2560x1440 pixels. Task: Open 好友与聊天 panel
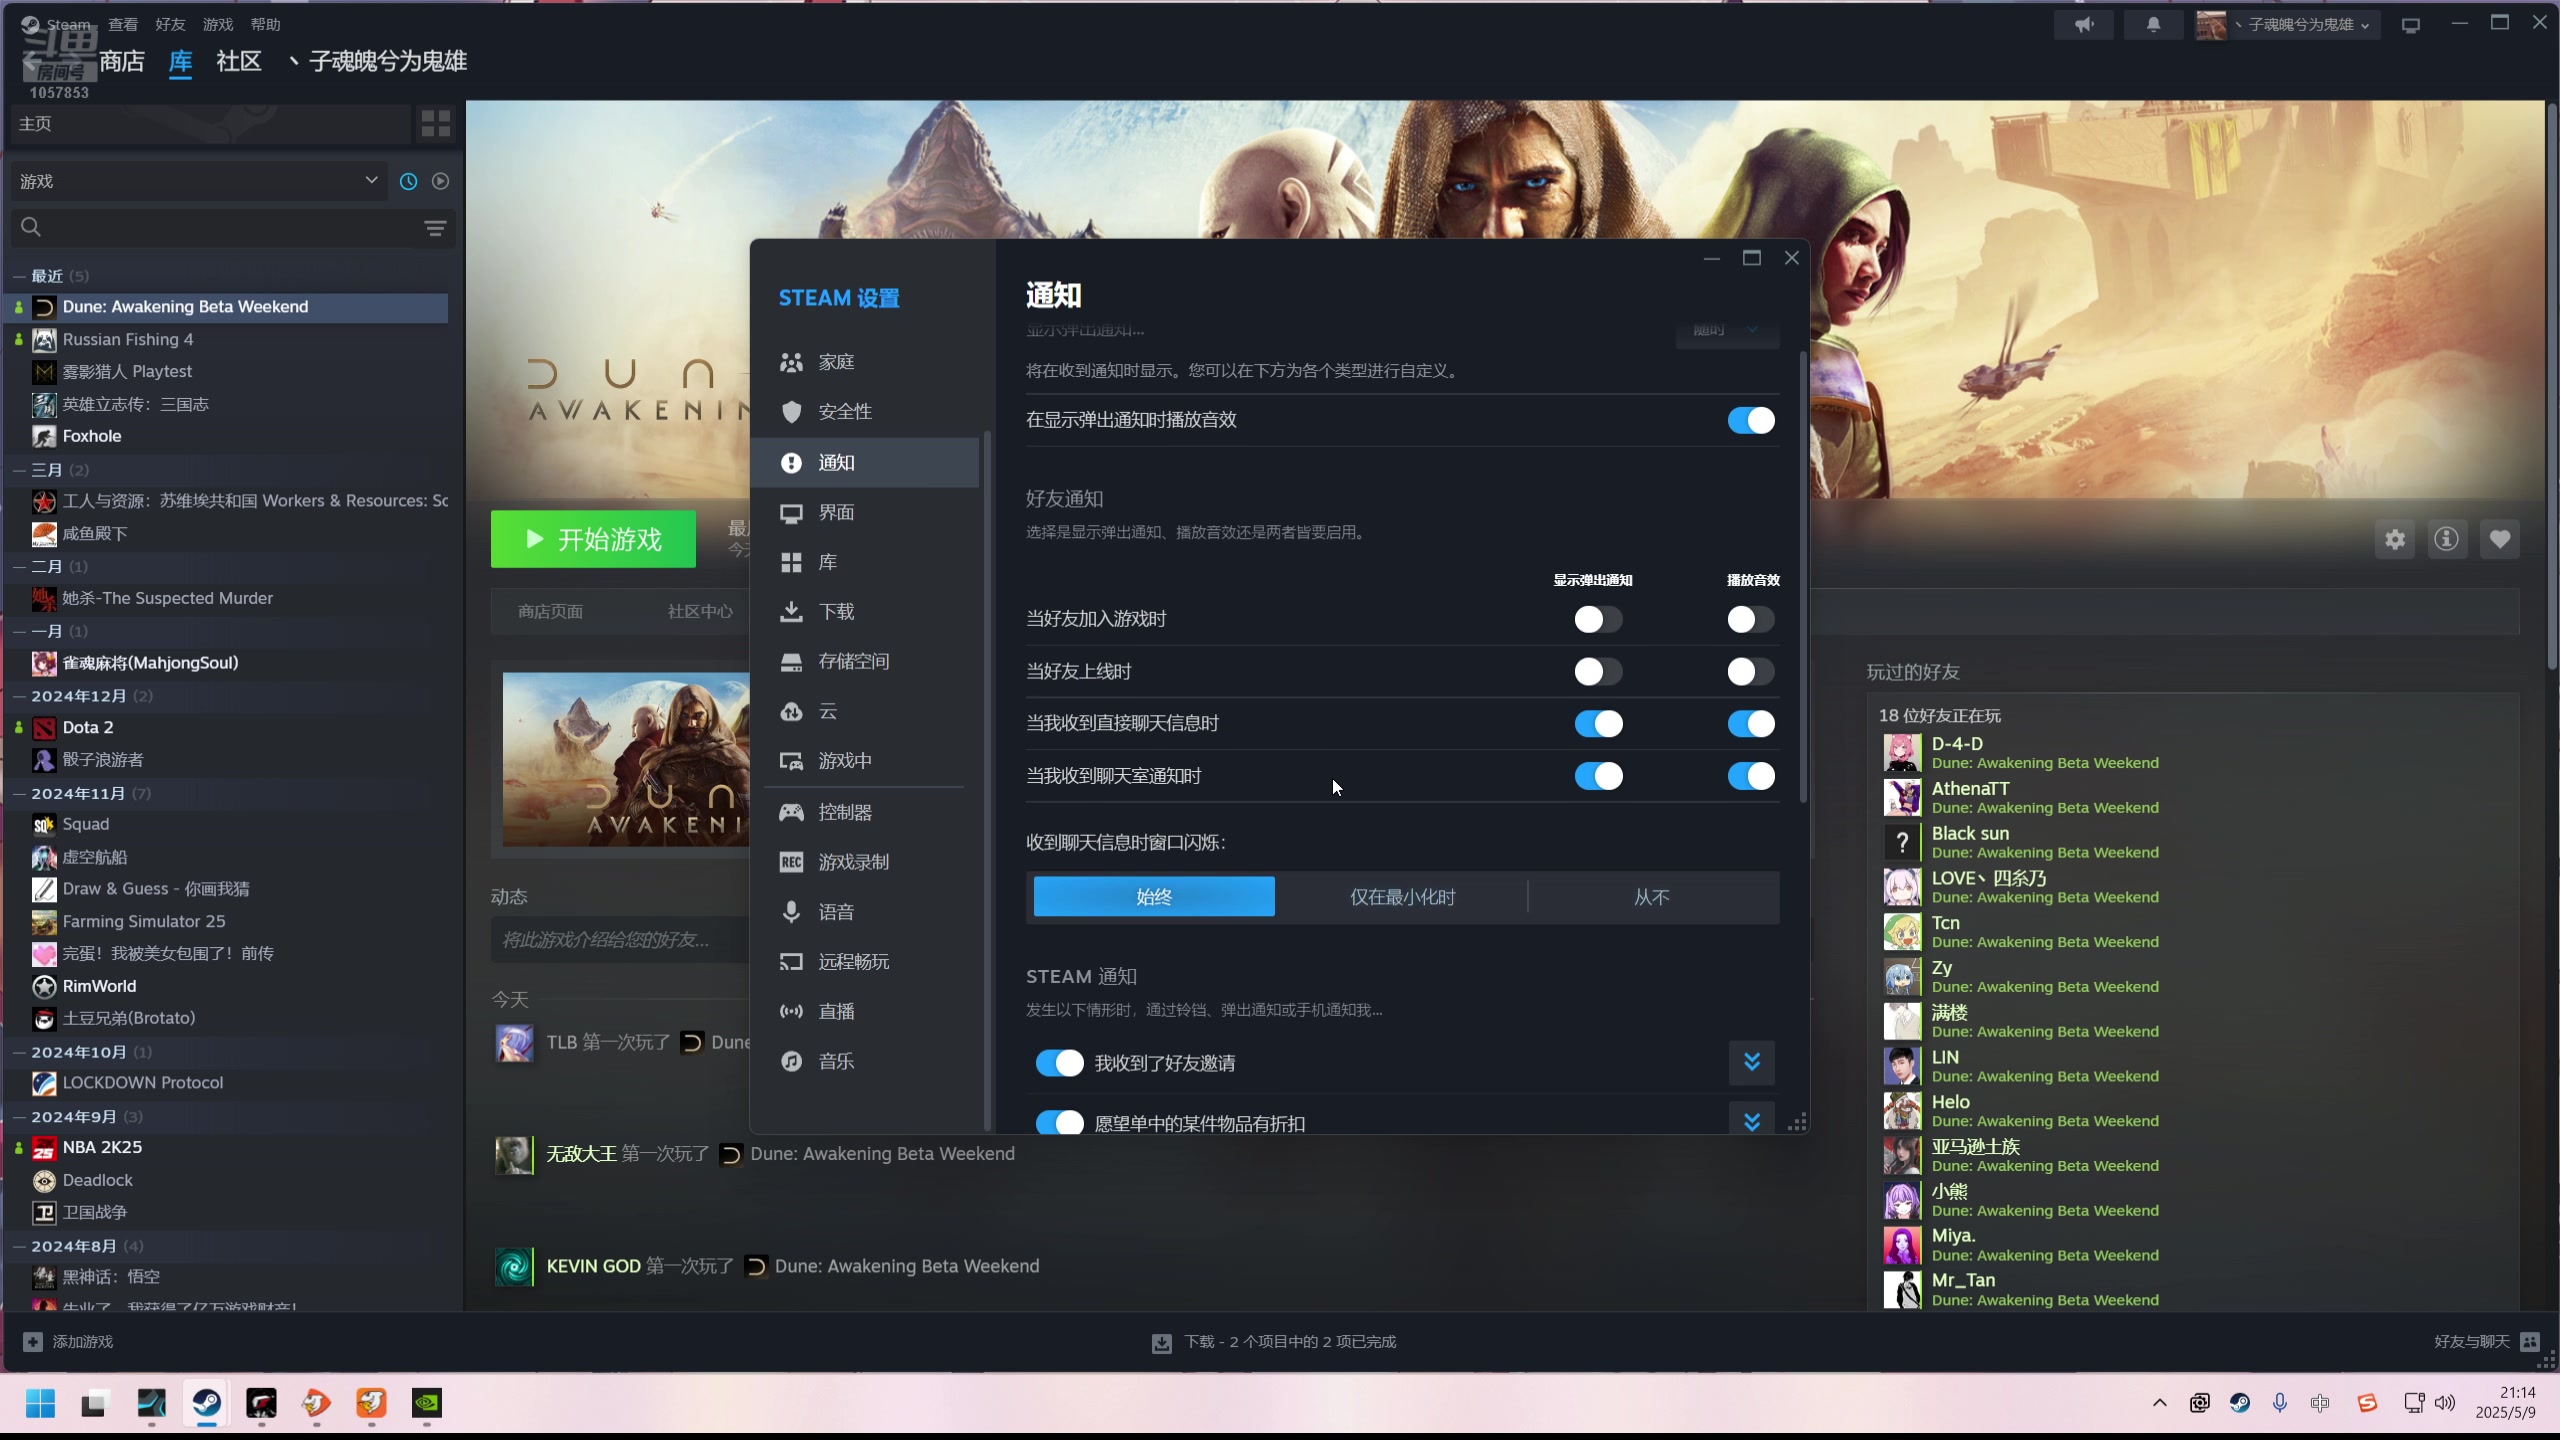click(x=2486, y=1342)
